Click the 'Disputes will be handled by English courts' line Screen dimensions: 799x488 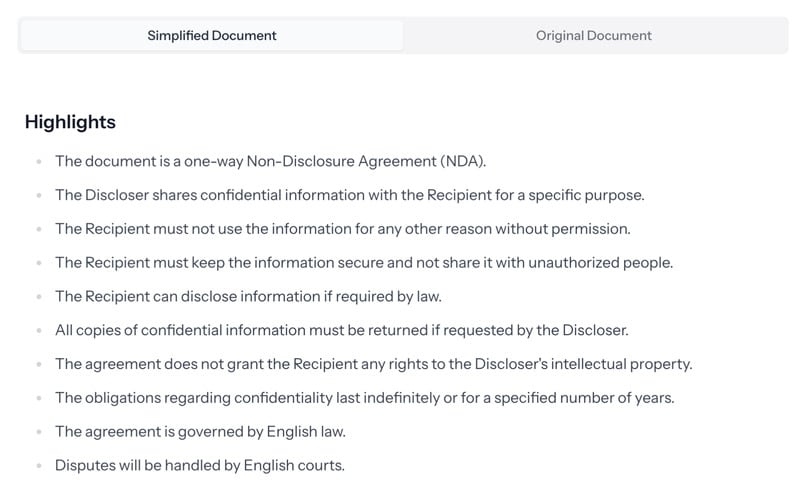click(200, 466)
